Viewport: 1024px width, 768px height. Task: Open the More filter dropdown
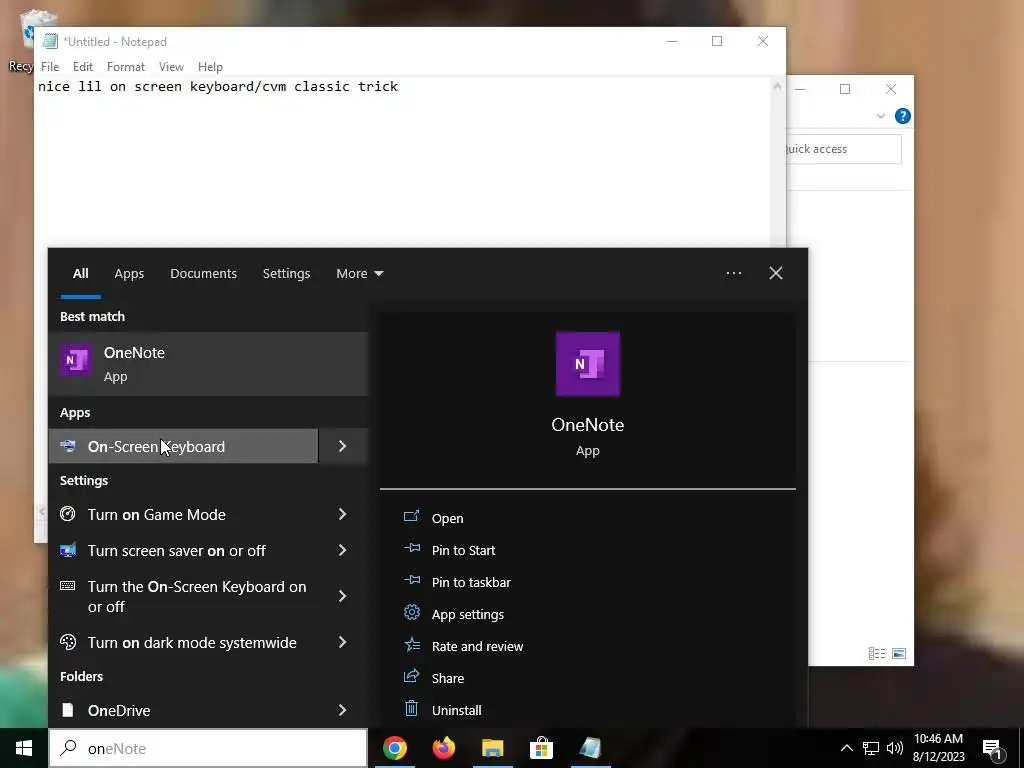point(359,274)
